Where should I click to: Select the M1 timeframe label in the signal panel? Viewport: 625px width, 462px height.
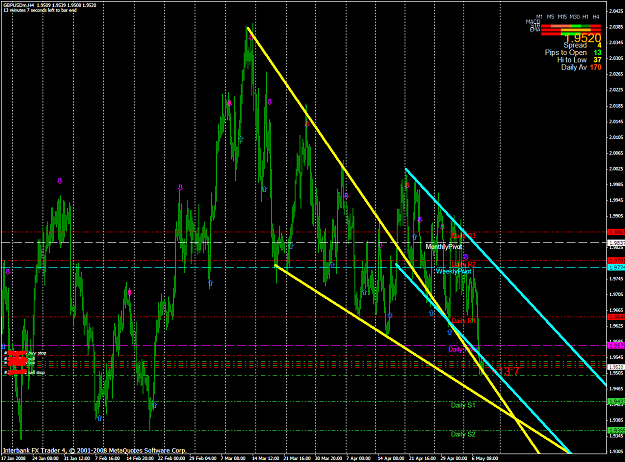[539, 17]
